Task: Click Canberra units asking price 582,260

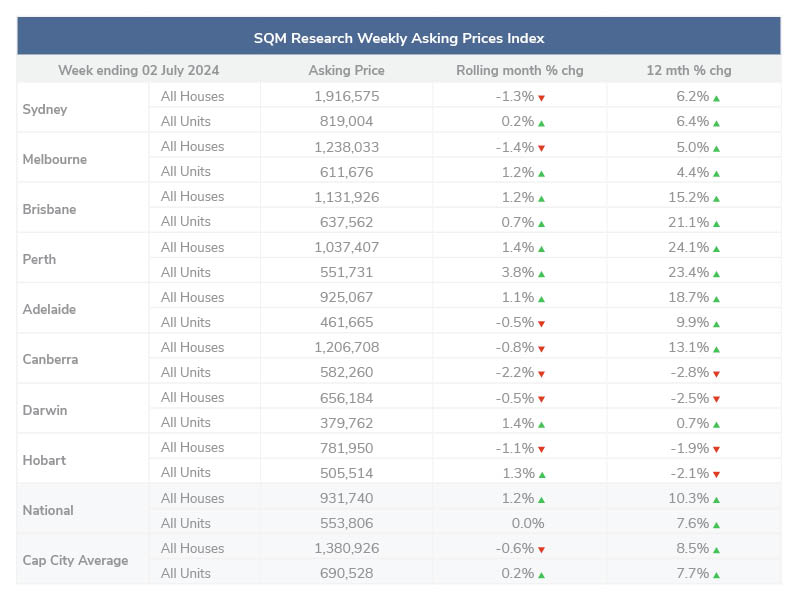Action: click(346, 372)
